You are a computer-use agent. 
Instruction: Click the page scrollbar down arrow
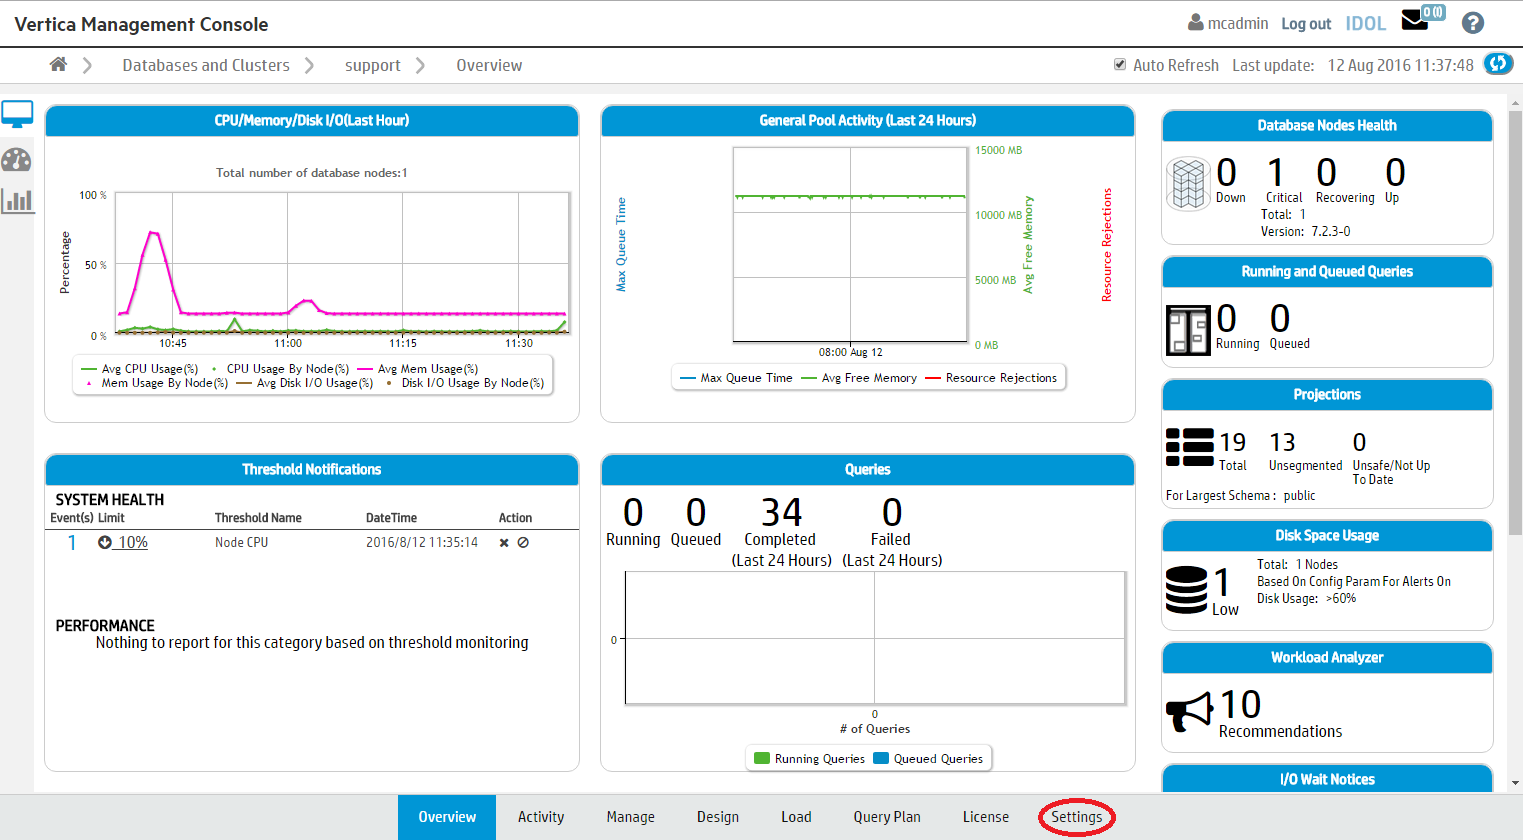pyautogui.click(x=1515, y=784)
